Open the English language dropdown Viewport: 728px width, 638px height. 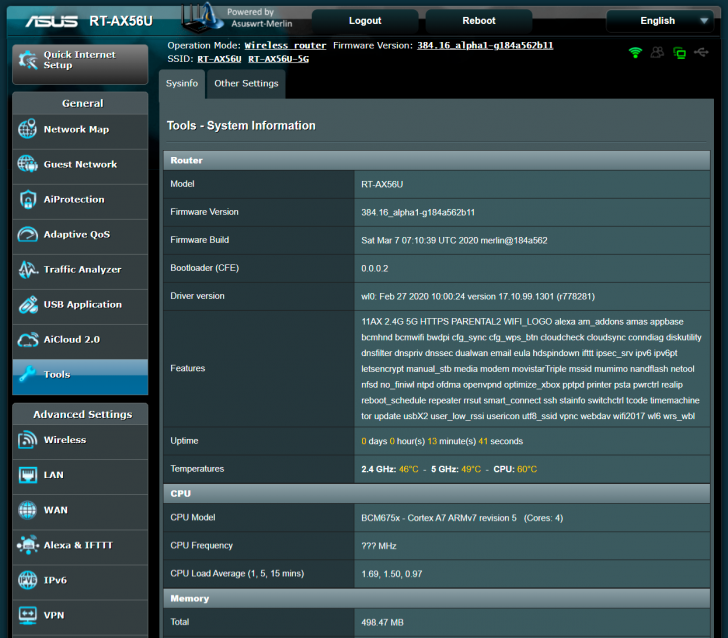(x=660, y=21)
